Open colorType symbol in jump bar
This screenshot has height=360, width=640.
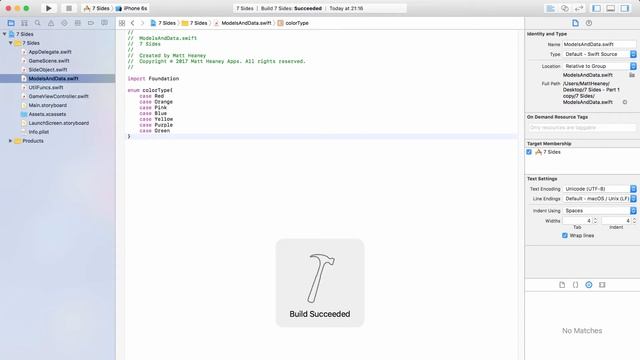(x=293, y=23)
